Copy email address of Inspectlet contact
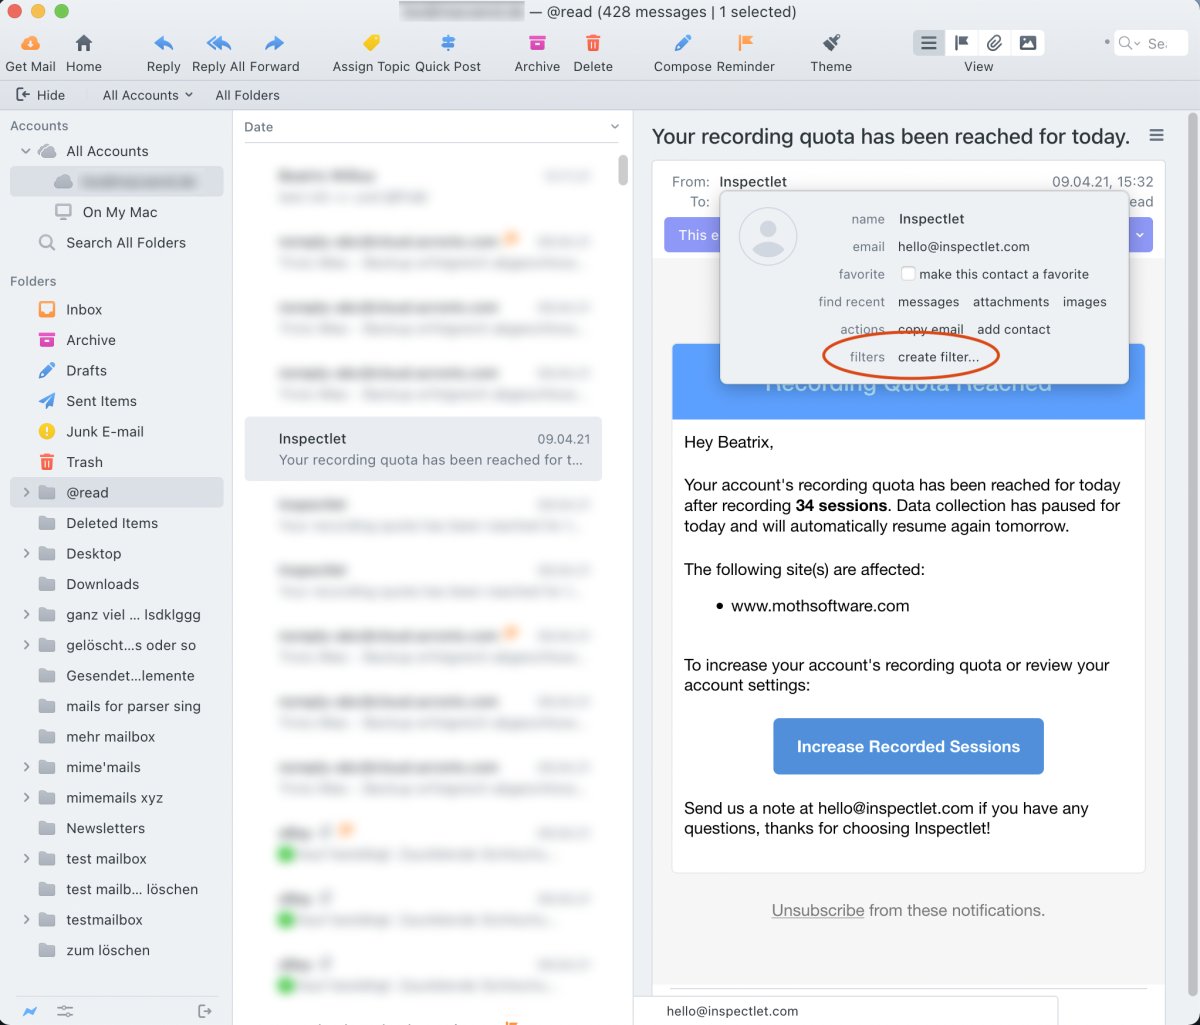Screen dimensions: 1200x1025 (930, 329)
